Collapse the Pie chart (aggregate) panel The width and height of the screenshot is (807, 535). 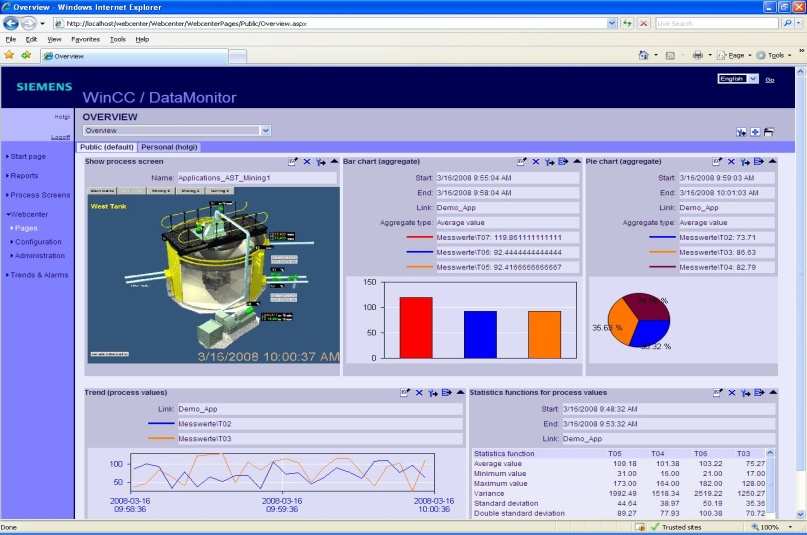click(773, 162)
